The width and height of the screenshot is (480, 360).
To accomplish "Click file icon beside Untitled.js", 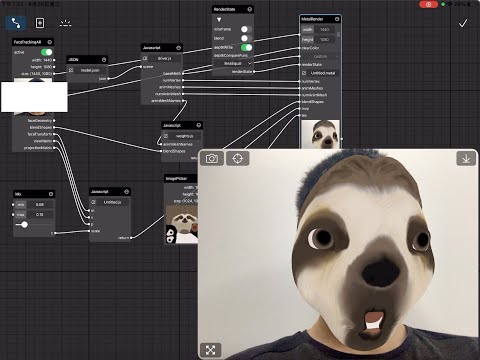I will (93, 202).
